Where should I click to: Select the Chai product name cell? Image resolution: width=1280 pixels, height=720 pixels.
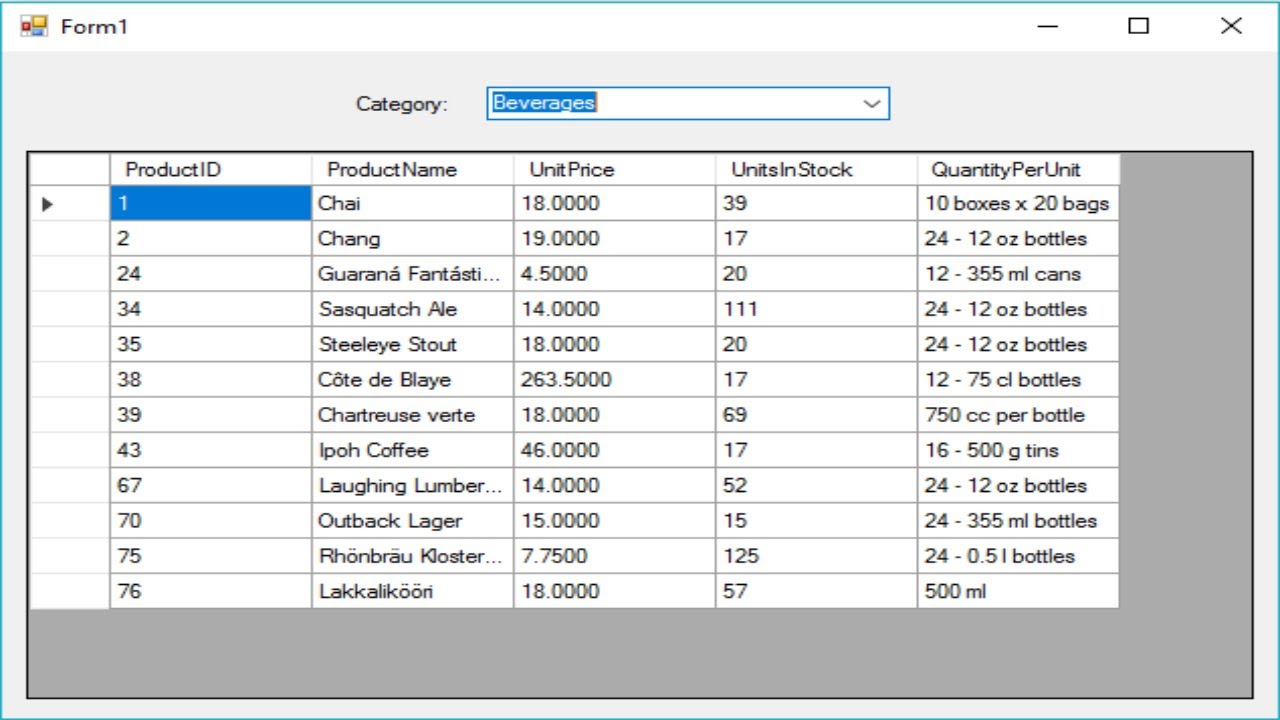tap(413, 203)
